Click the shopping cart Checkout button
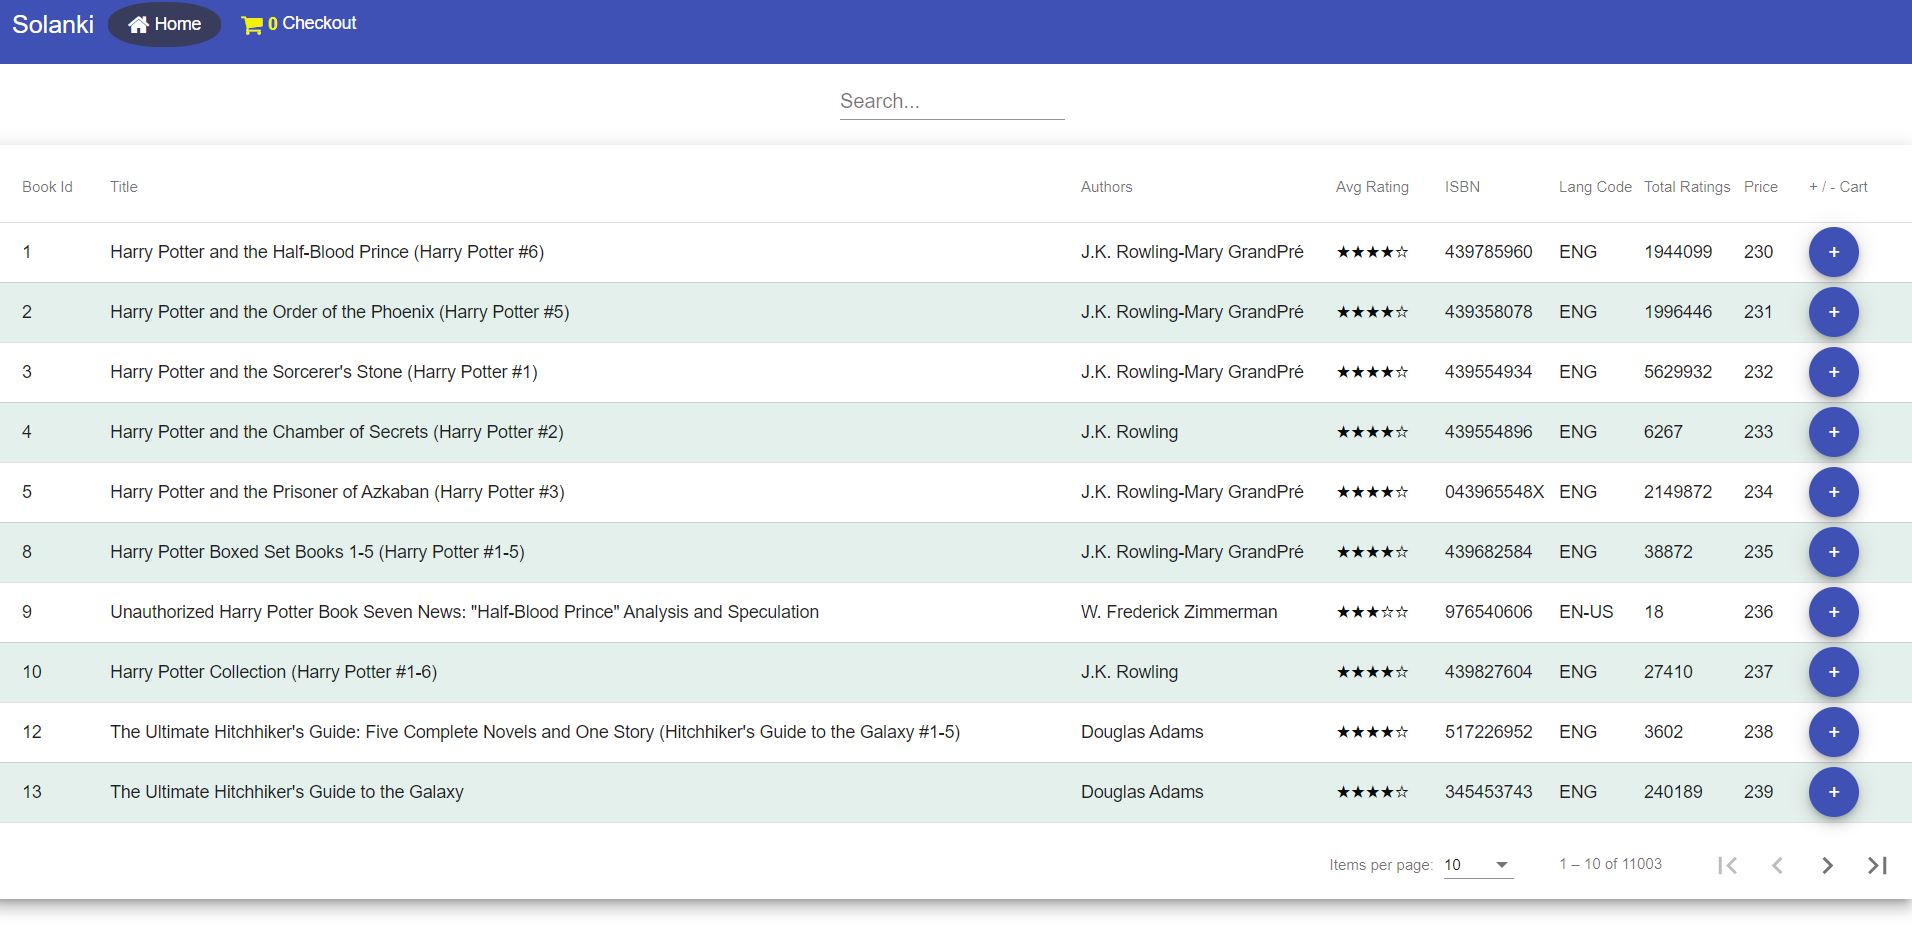Viewport: 1912px width, 932px height. (x=299, y=24)
